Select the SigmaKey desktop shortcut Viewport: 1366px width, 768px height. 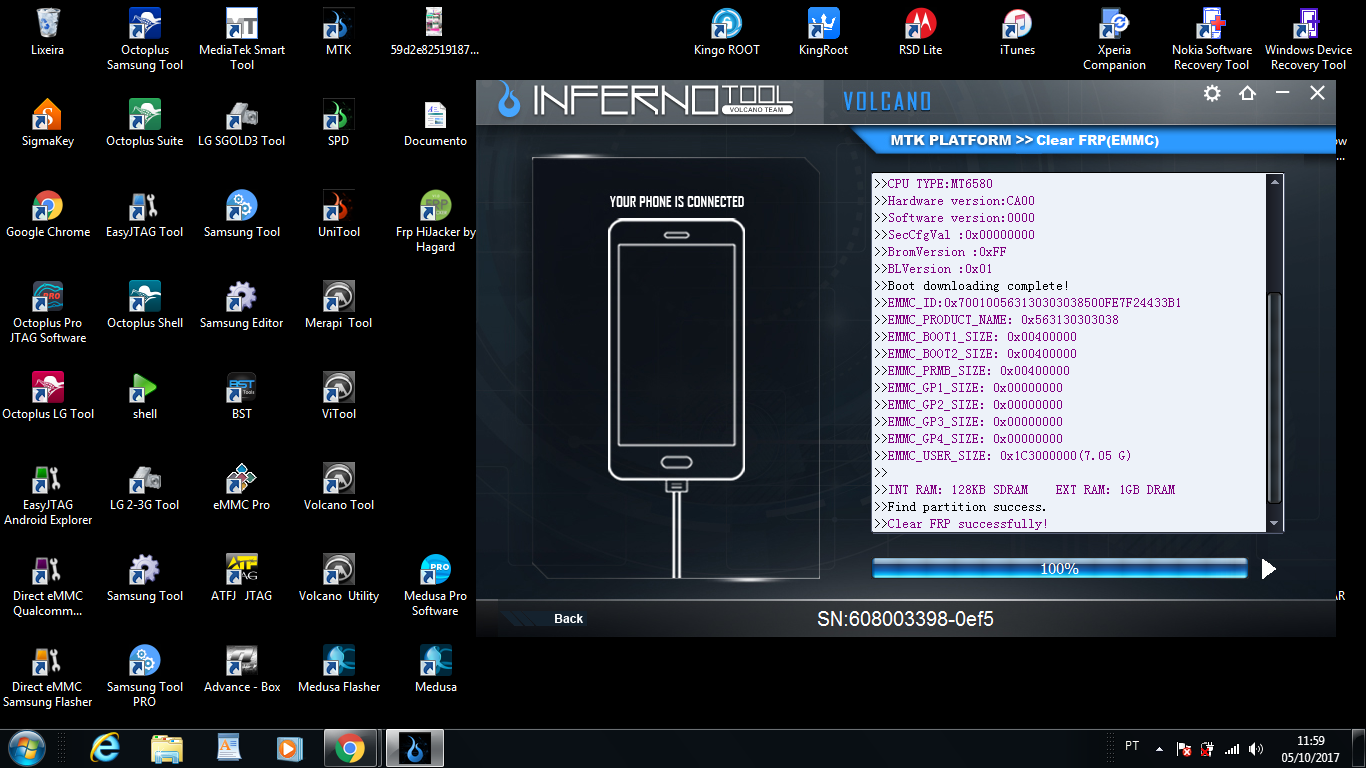click(x=47, y=123)
